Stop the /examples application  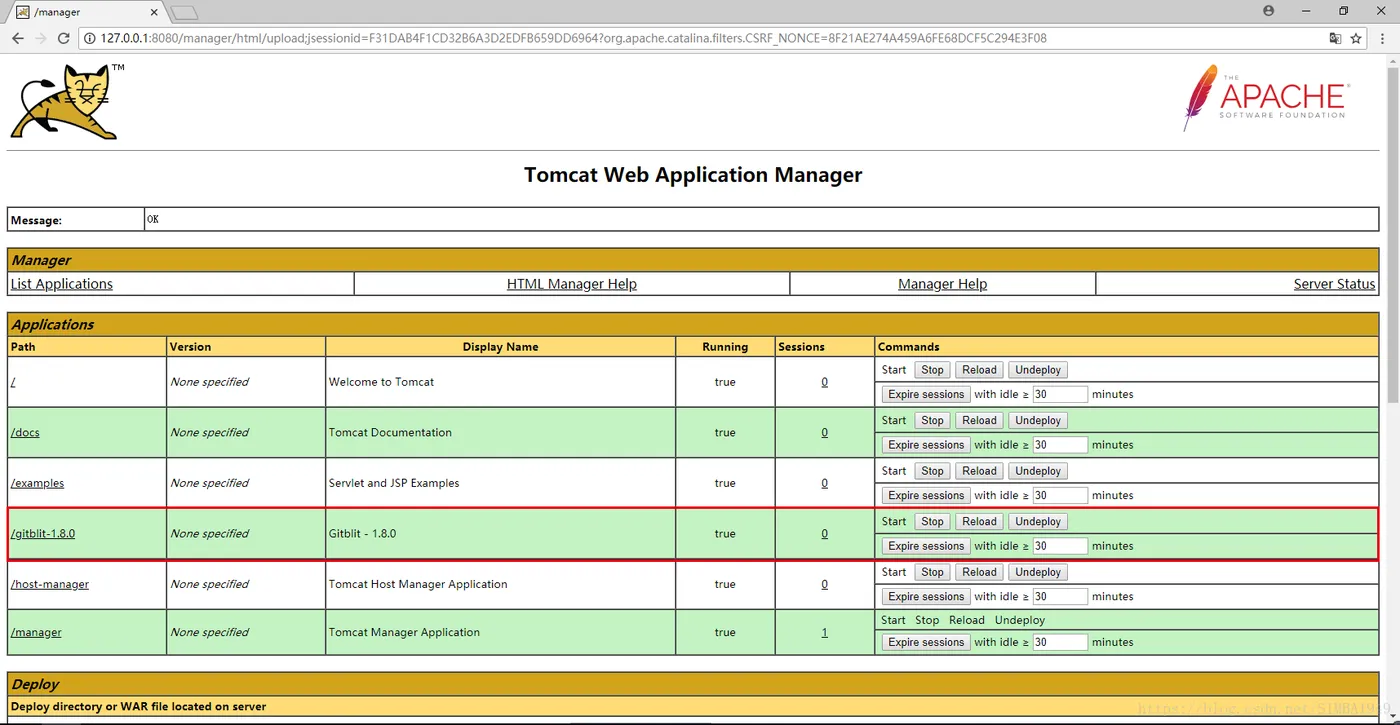[932, 471]
